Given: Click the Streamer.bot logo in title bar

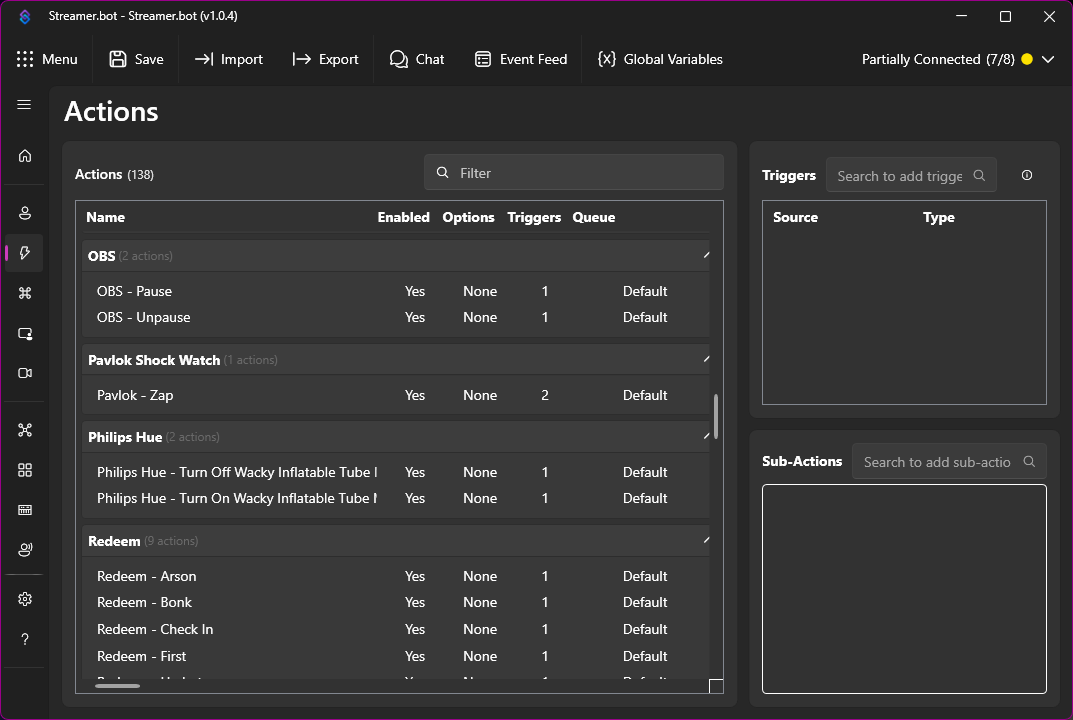Looking at the screenshot, I should coord(25,16).
